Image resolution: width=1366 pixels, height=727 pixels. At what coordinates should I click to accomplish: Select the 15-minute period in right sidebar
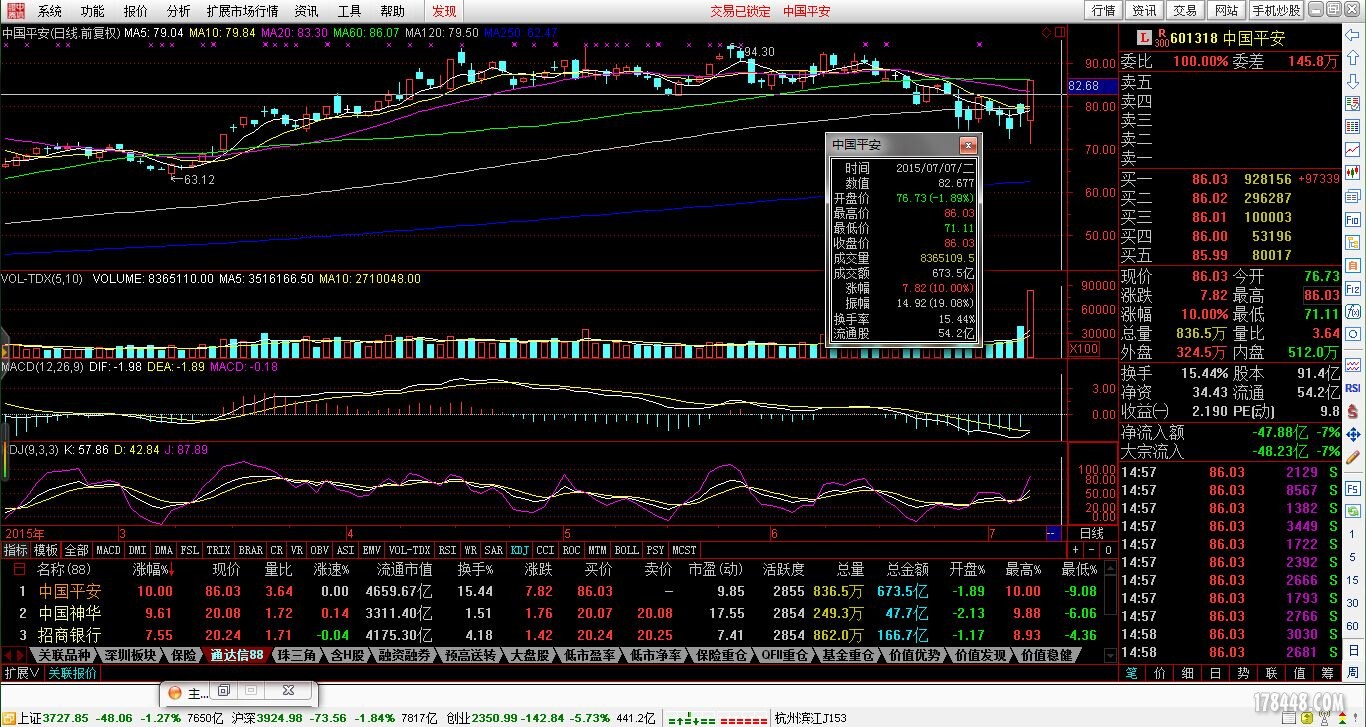[1351, 579]
